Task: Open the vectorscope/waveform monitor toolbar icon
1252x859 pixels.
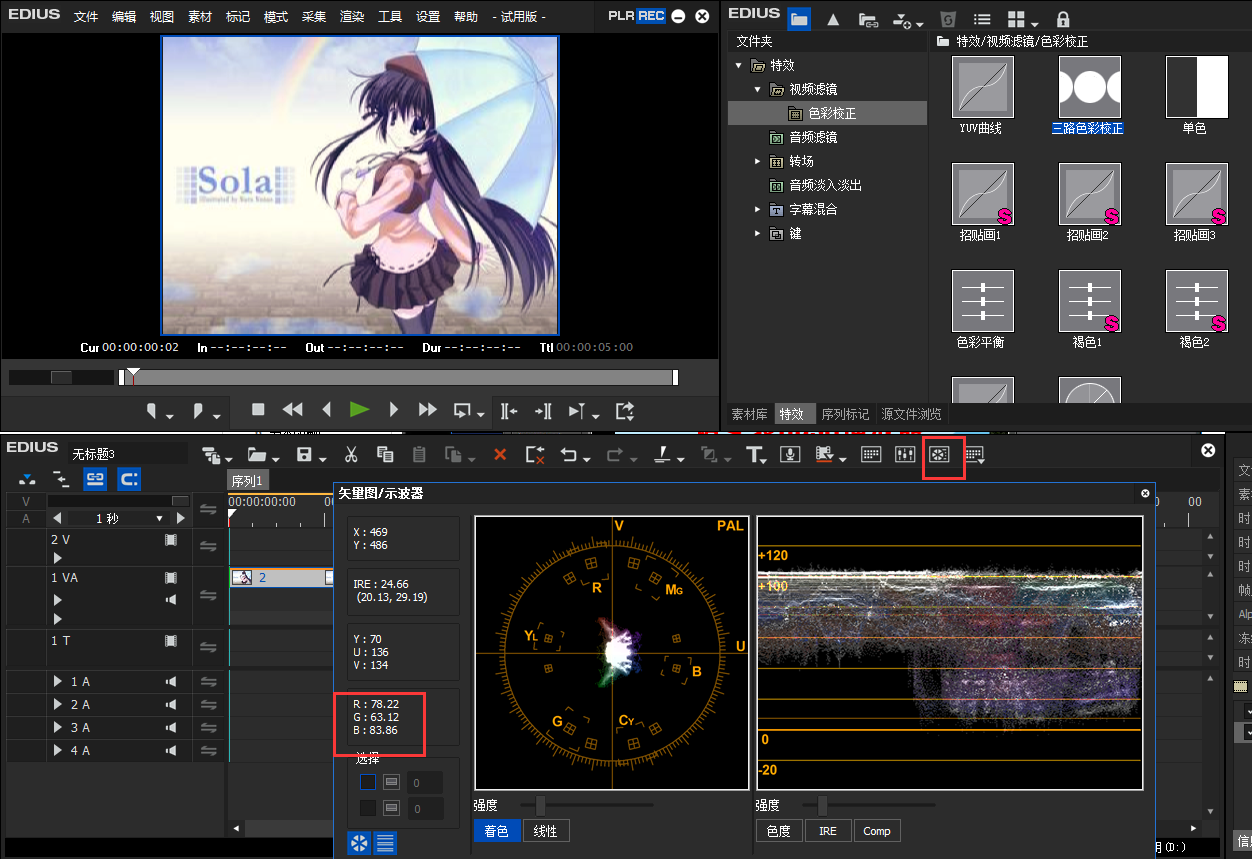Action: coord(938,455)
